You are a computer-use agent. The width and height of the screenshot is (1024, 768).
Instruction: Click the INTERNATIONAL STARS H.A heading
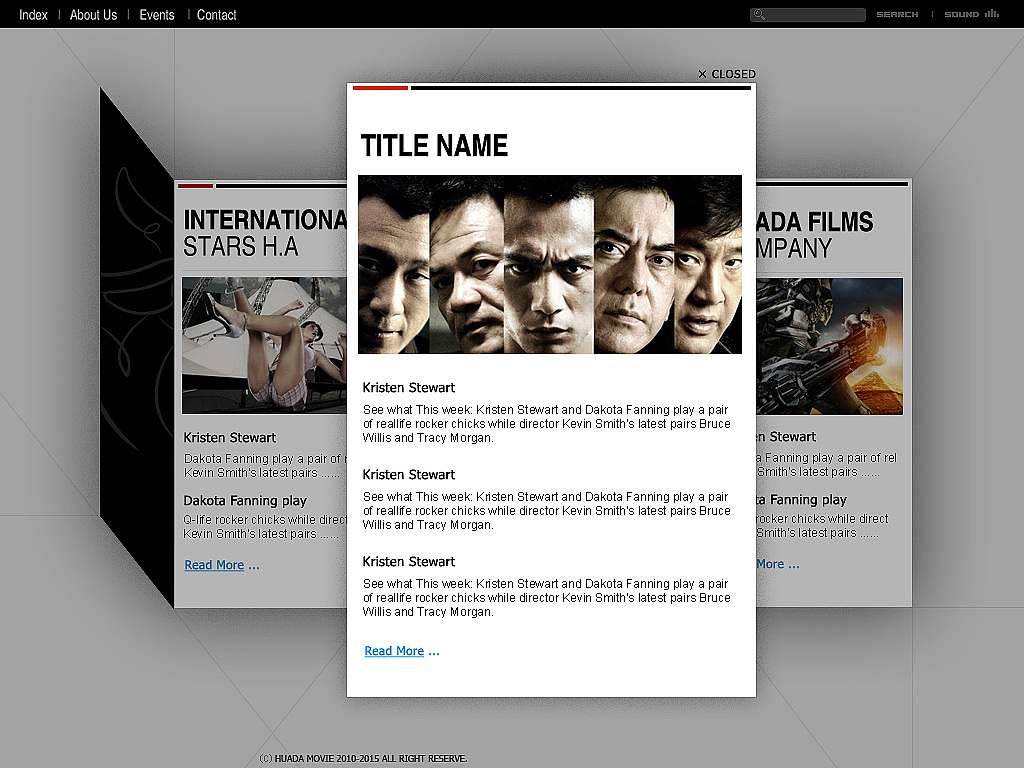(264, 233)
